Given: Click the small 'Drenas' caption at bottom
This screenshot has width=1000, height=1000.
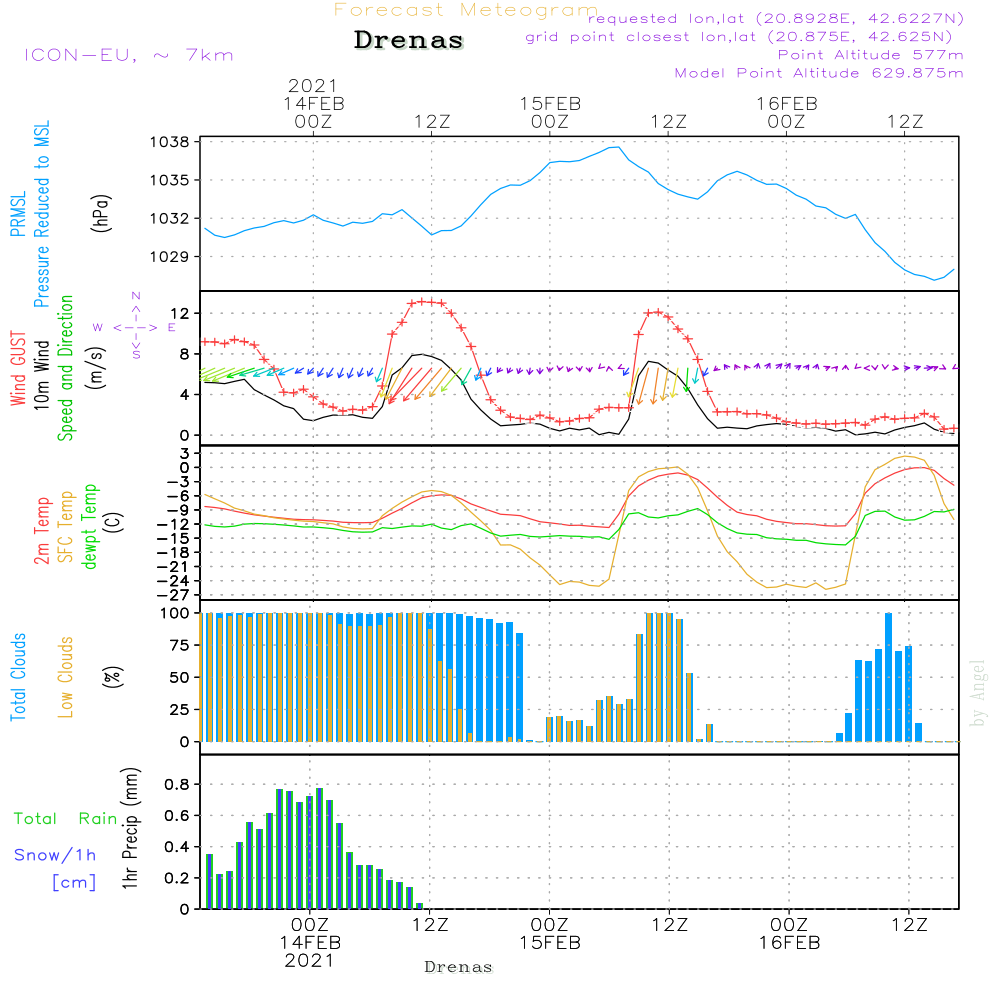Looking at the screenshot, I should 458,967.
